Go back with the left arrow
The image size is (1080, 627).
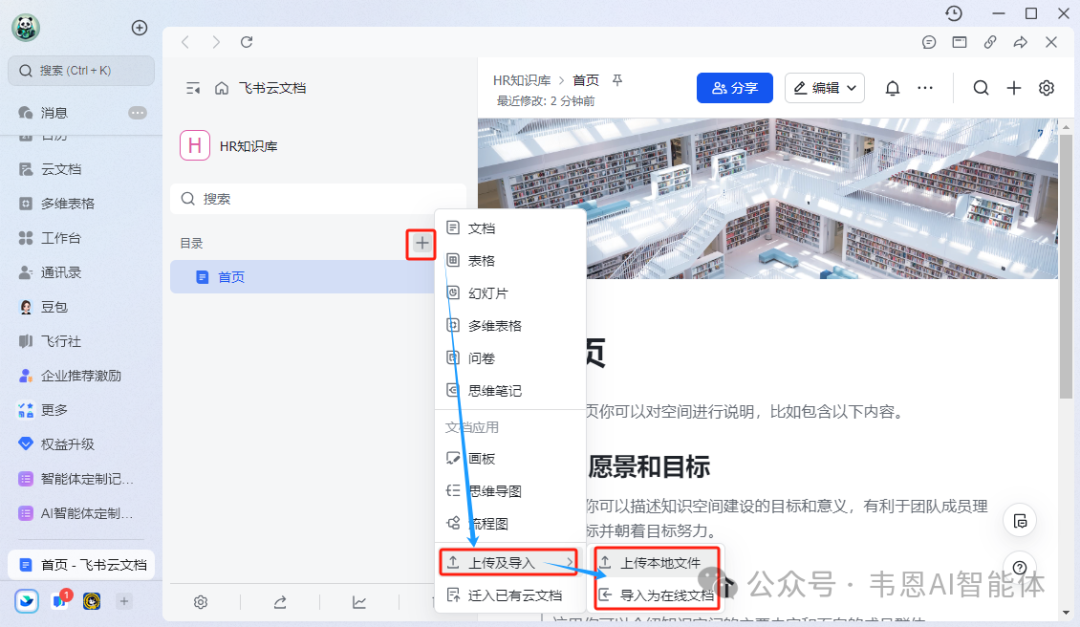[x=185, y=42]
